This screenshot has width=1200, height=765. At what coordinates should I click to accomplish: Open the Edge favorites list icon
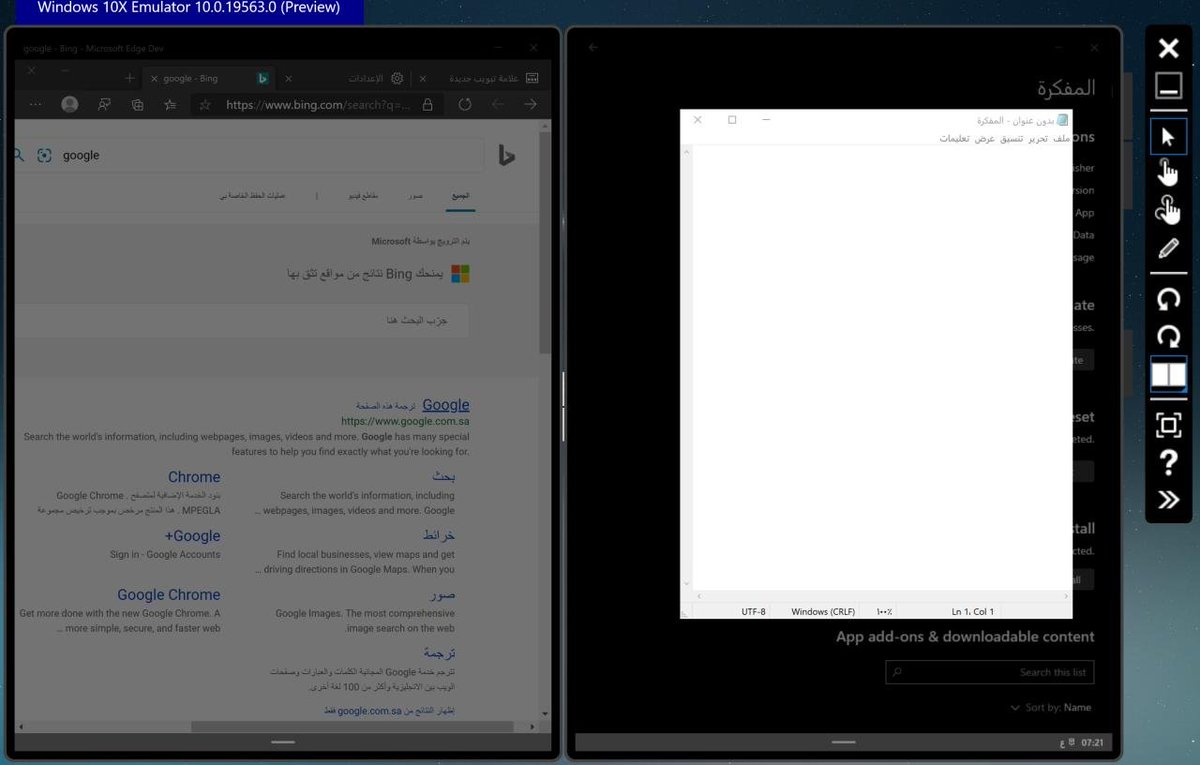[x=171, y=104]
